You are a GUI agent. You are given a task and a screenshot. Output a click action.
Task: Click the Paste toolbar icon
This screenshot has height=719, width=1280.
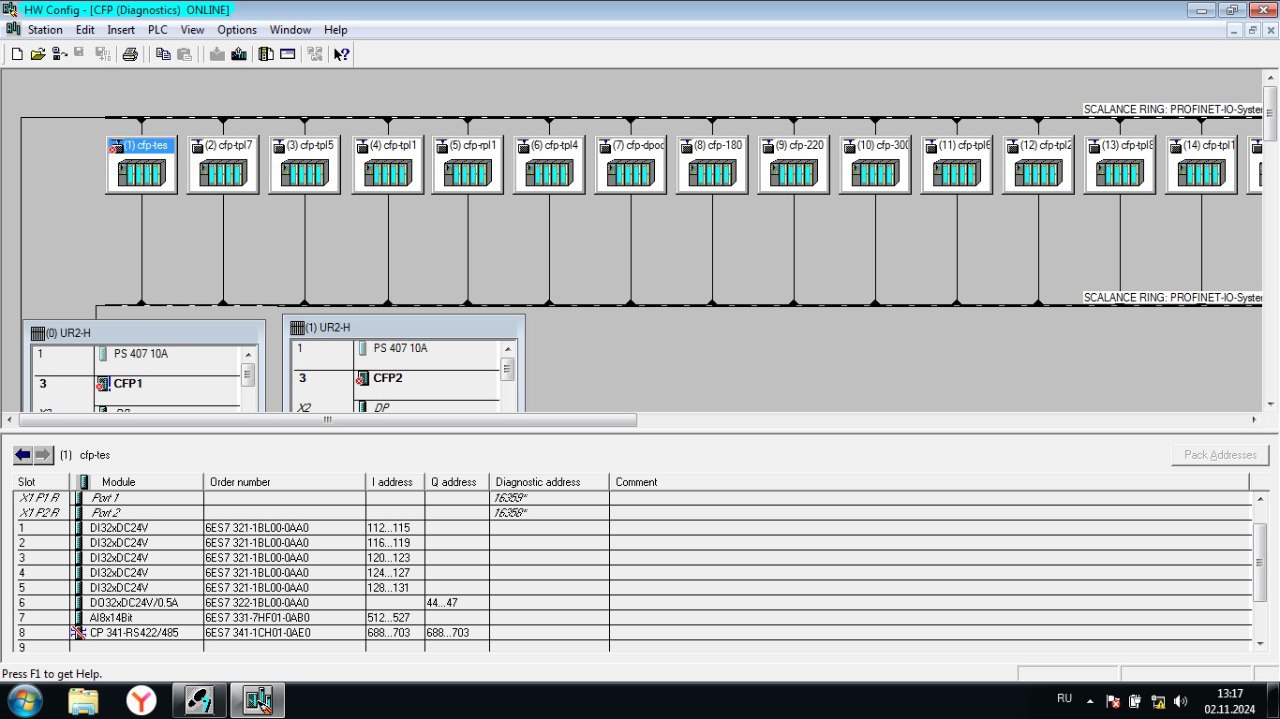coord(184,54)
